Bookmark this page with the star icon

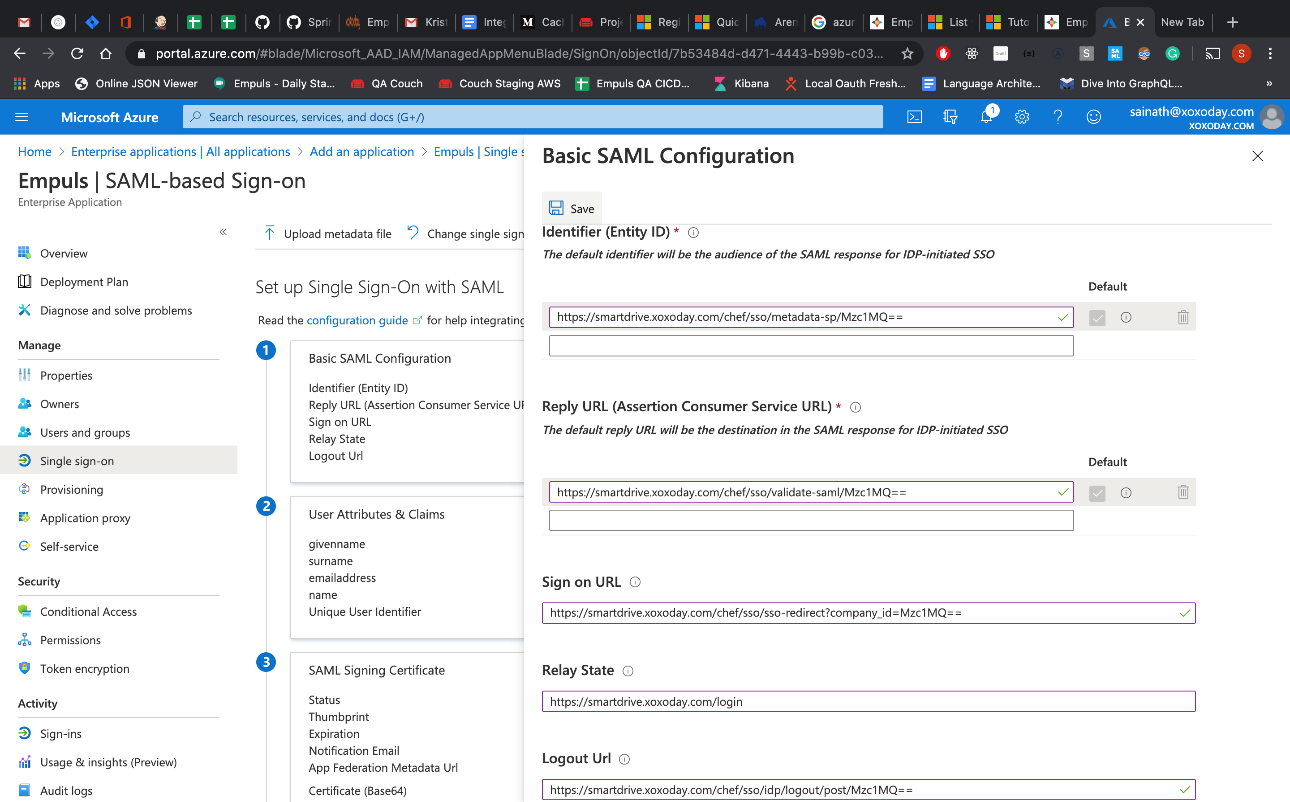tap(907, 53)
